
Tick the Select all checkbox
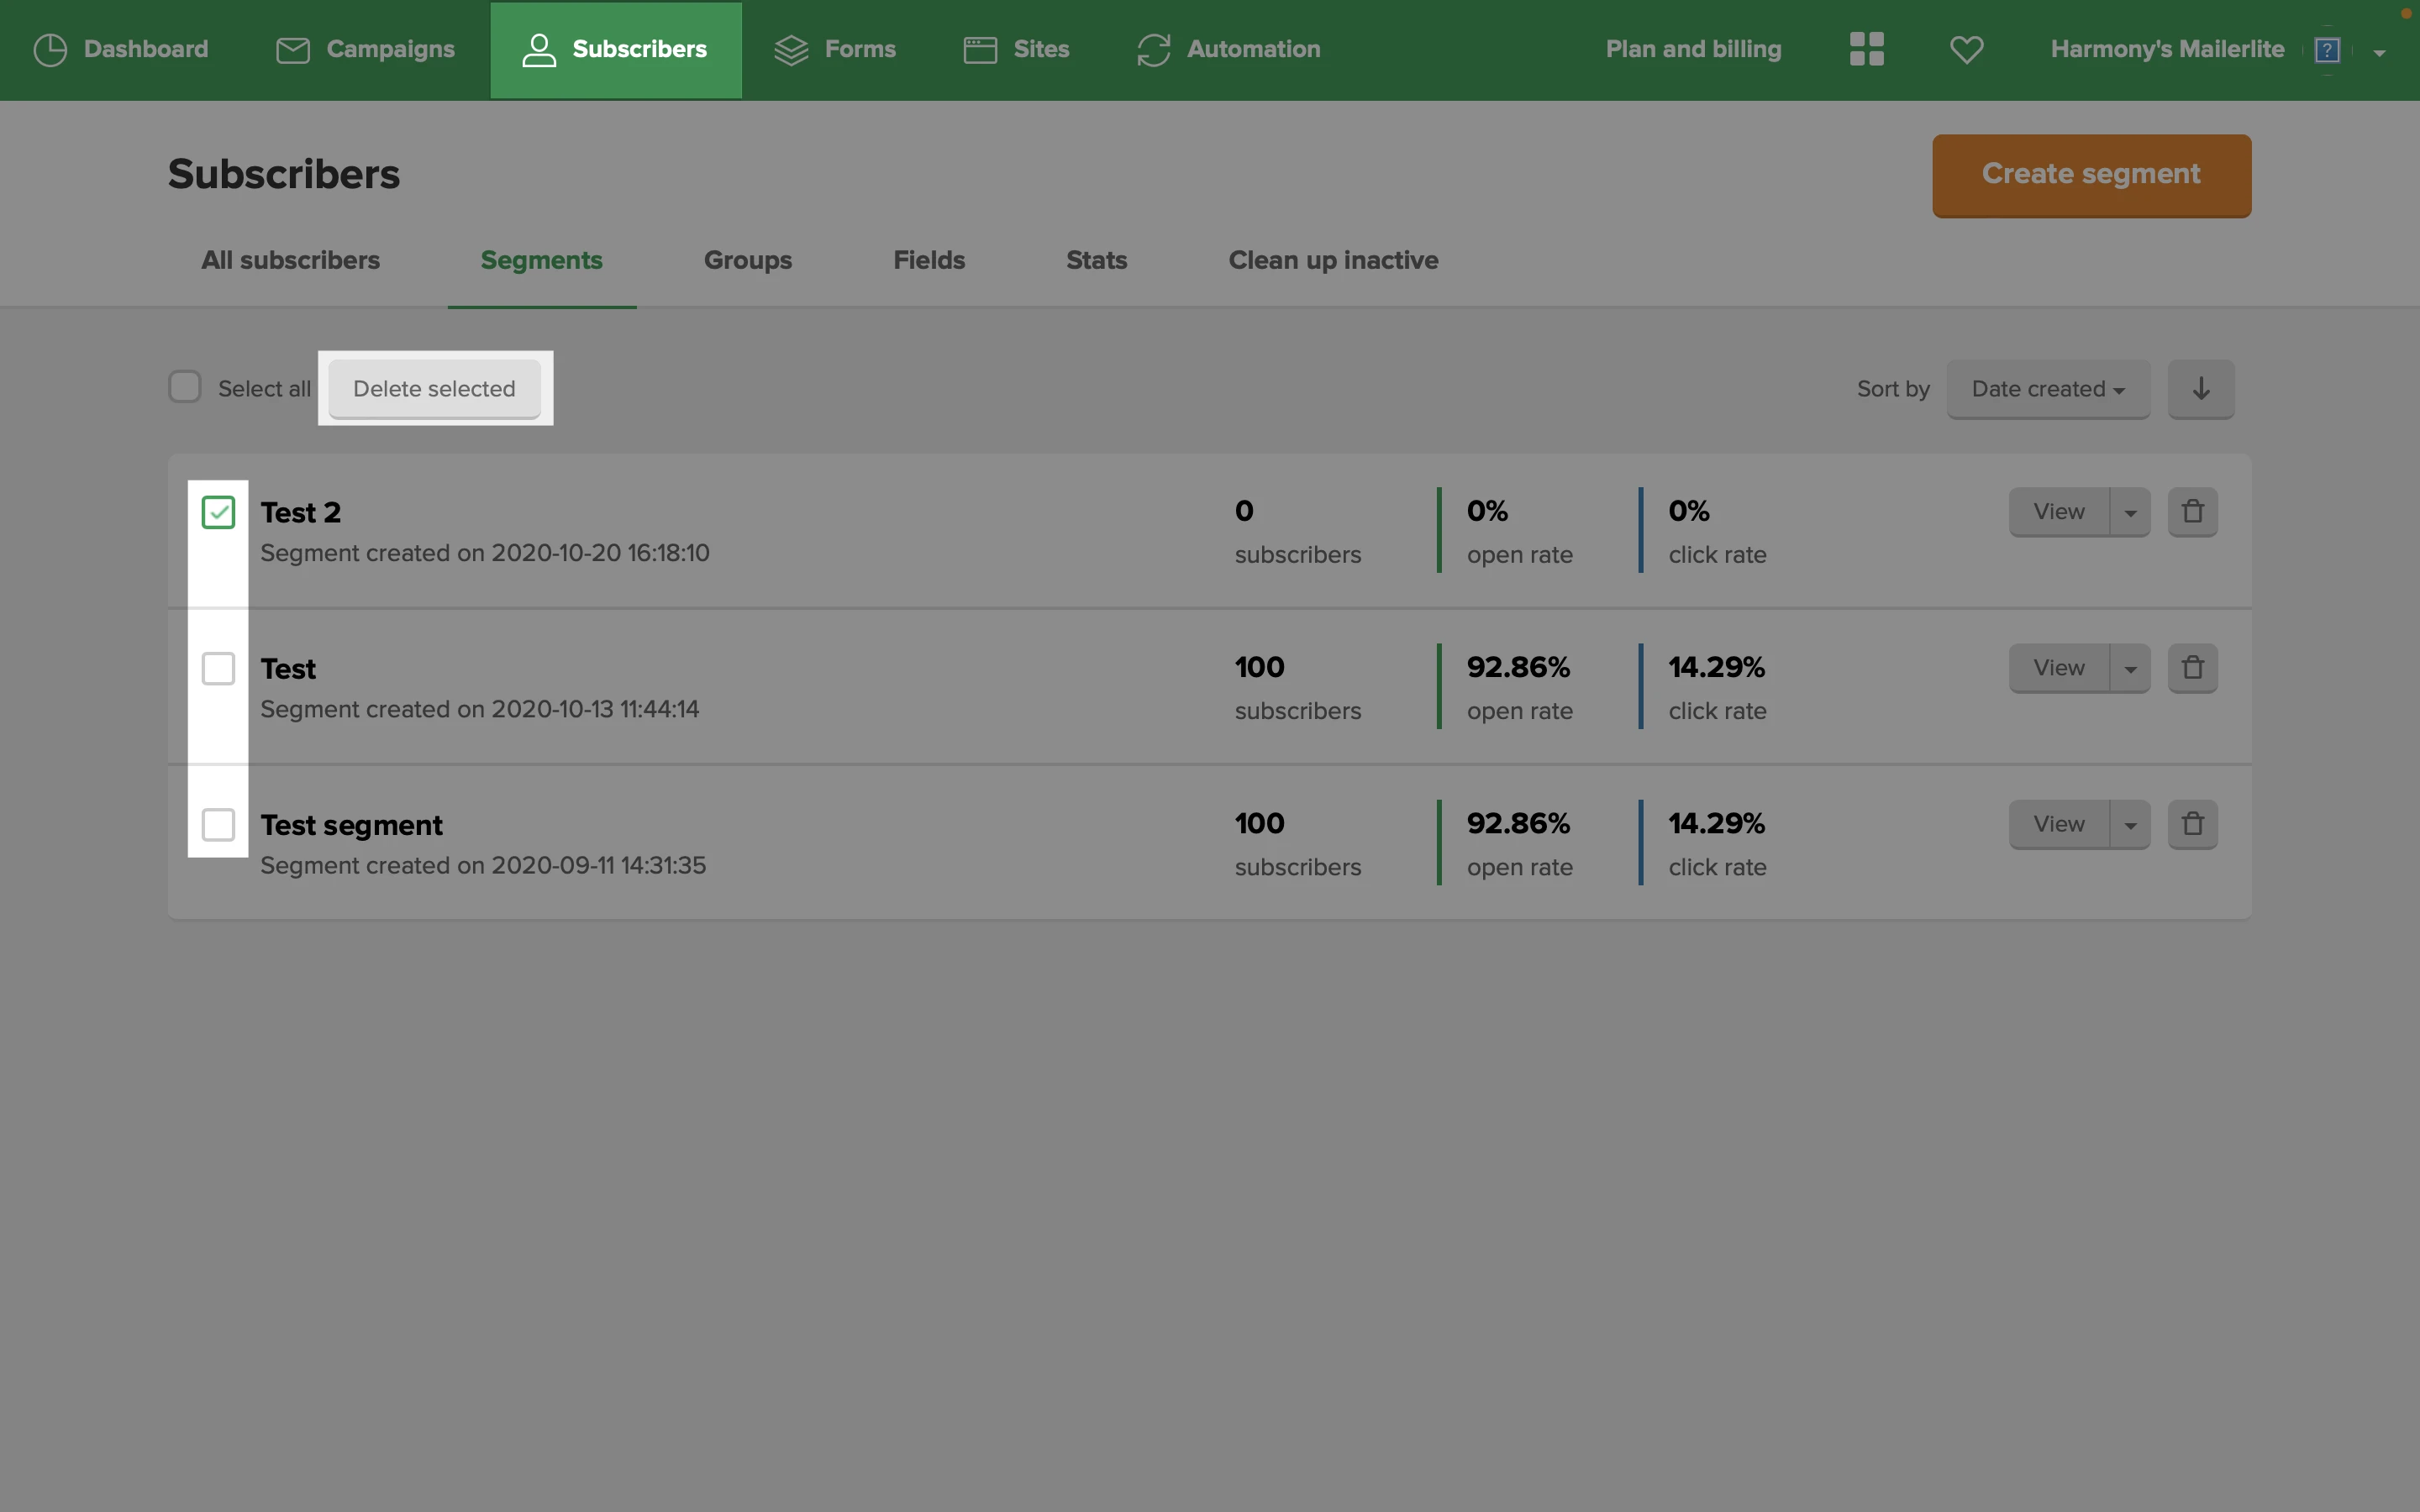[185, 387]
